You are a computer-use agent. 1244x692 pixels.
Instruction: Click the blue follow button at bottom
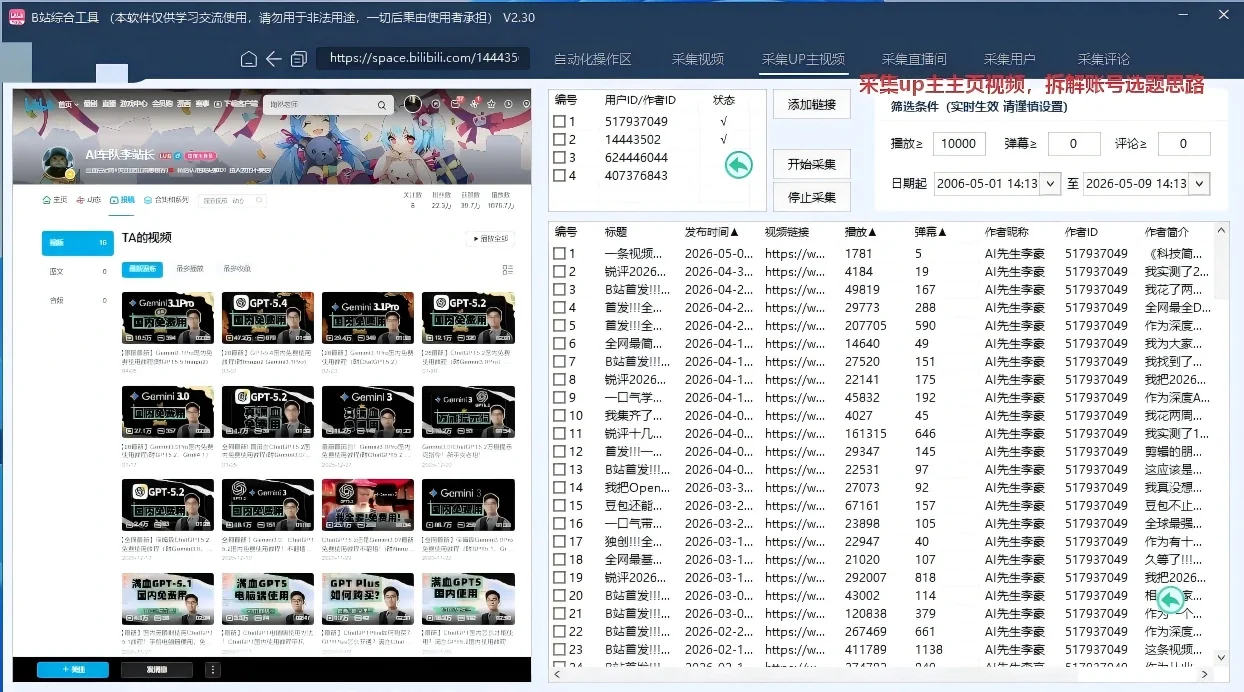coord(73,670)
